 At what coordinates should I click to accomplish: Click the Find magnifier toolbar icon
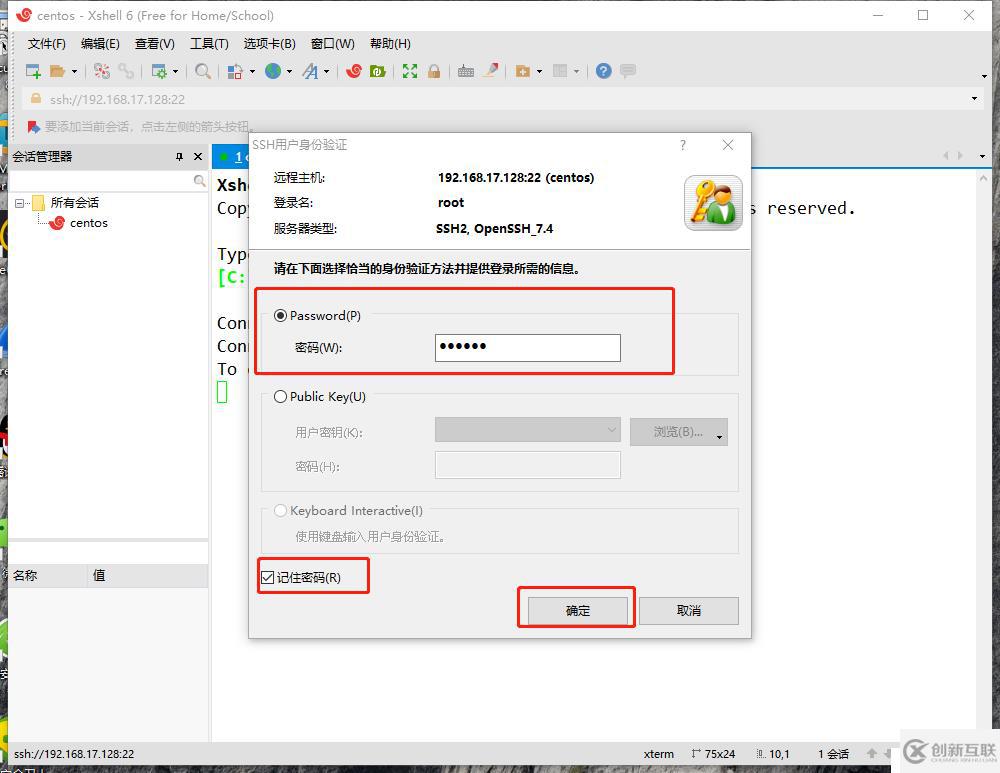tap(203, 71)
